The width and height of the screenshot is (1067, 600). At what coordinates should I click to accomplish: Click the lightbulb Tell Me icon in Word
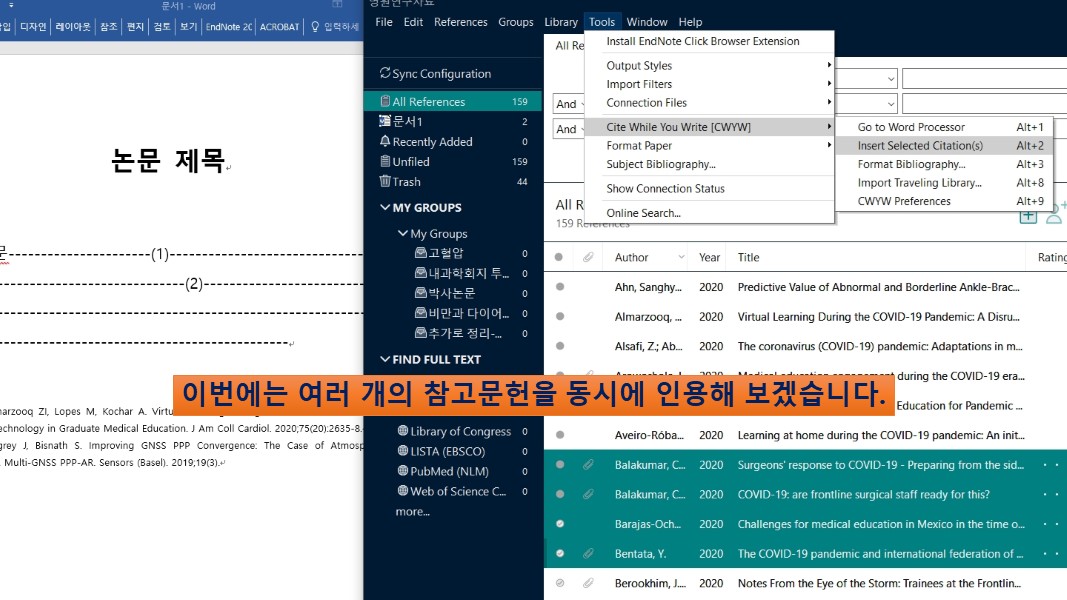(315, 27)
